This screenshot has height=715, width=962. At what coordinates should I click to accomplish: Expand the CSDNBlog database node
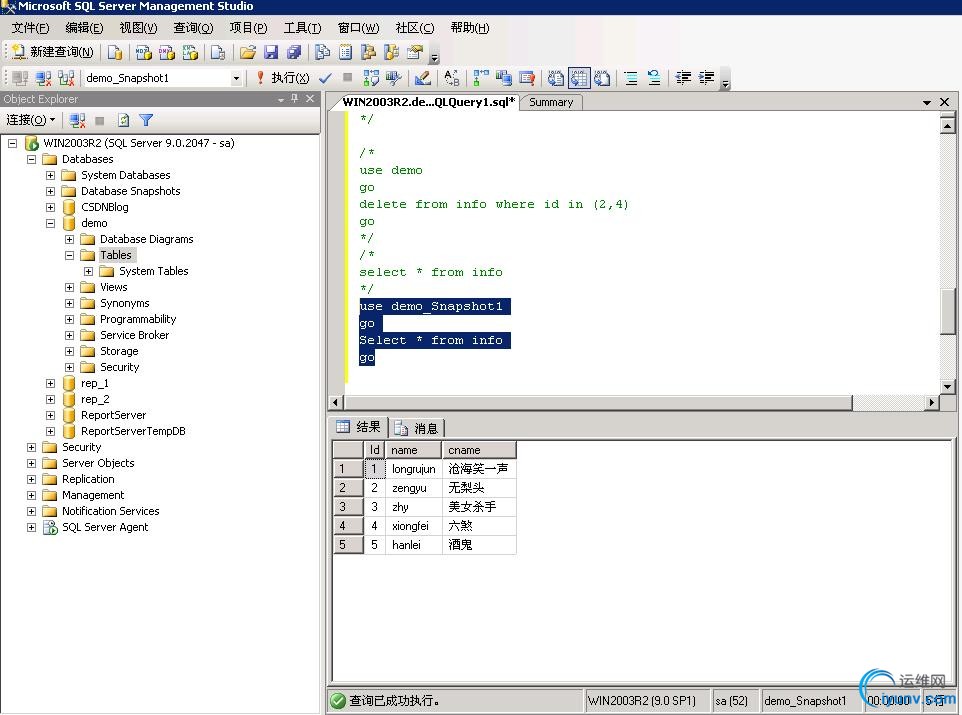coord(50,207)
